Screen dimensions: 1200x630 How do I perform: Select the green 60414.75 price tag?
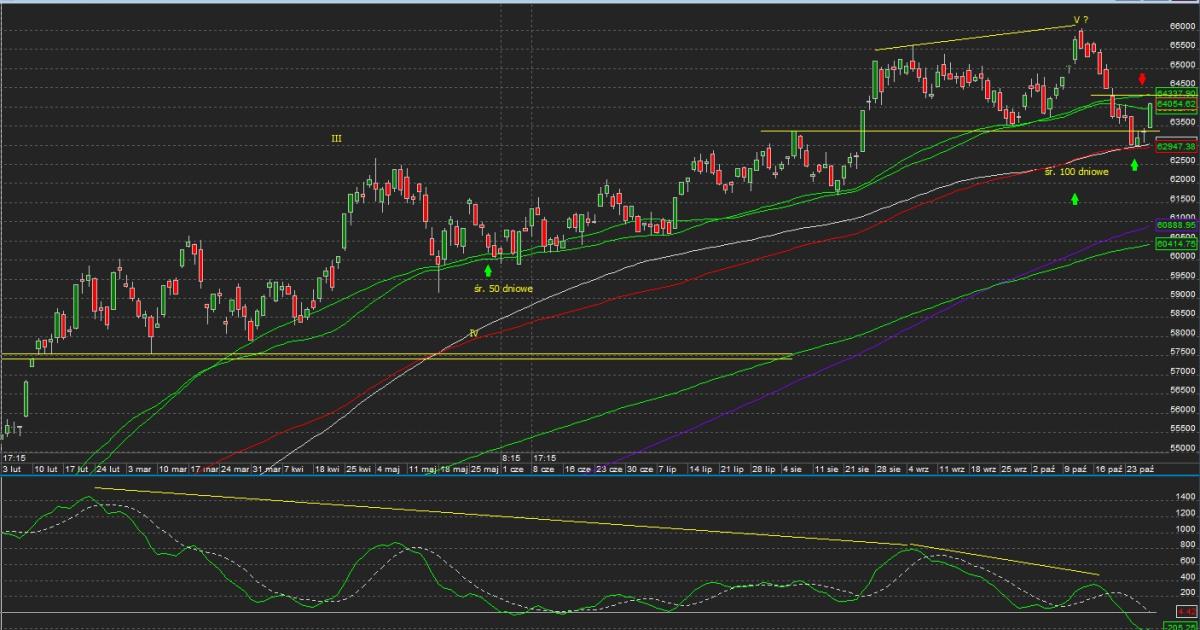point(1176,243)
